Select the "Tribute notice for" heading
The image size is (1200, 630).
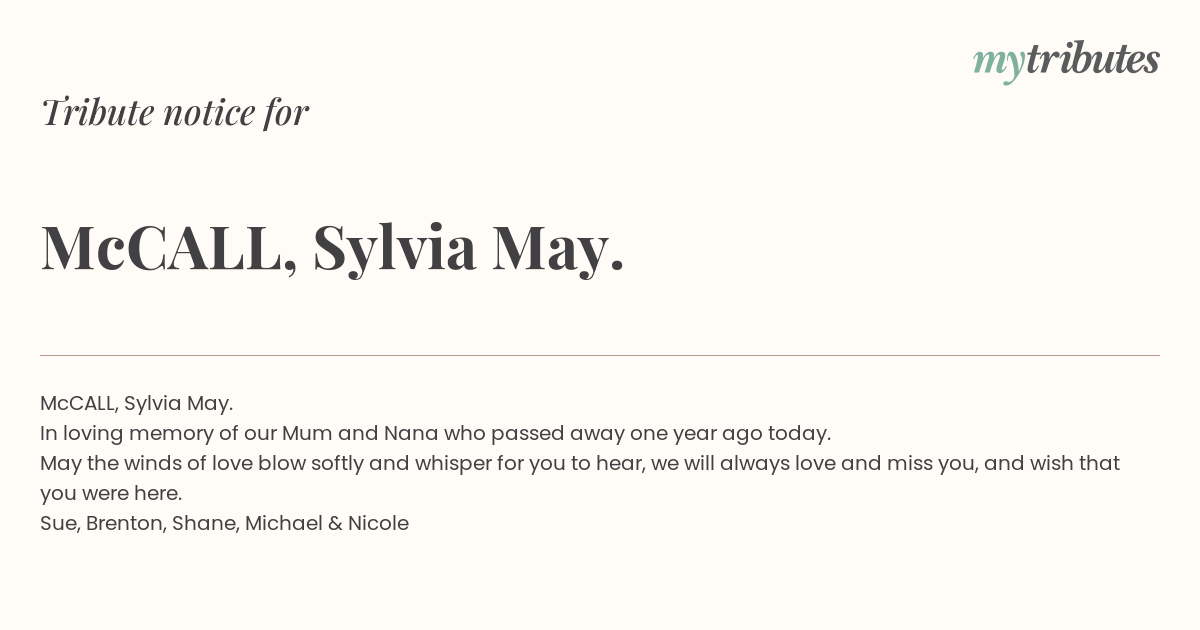[x=175, y=112]
